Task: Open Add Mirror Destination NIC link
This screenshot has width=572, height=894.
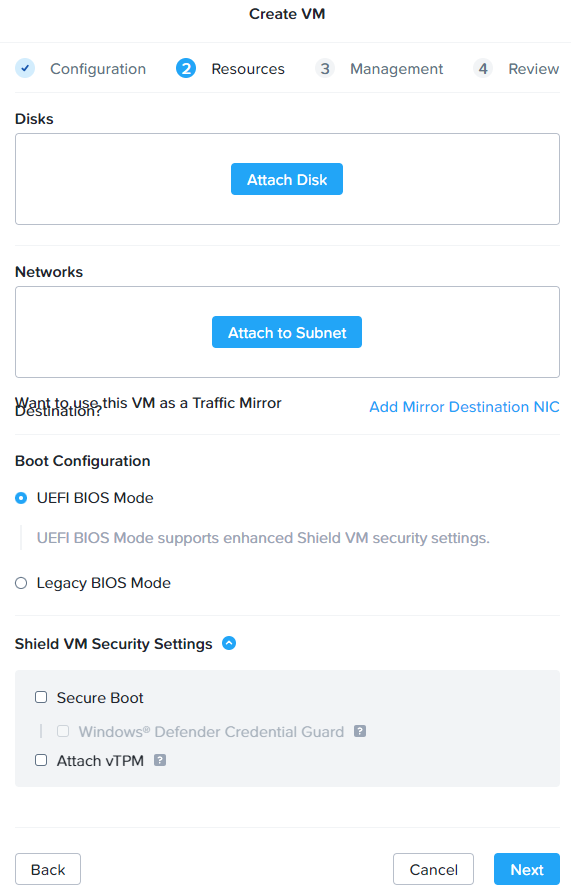Action: click(x=464, y=407)
